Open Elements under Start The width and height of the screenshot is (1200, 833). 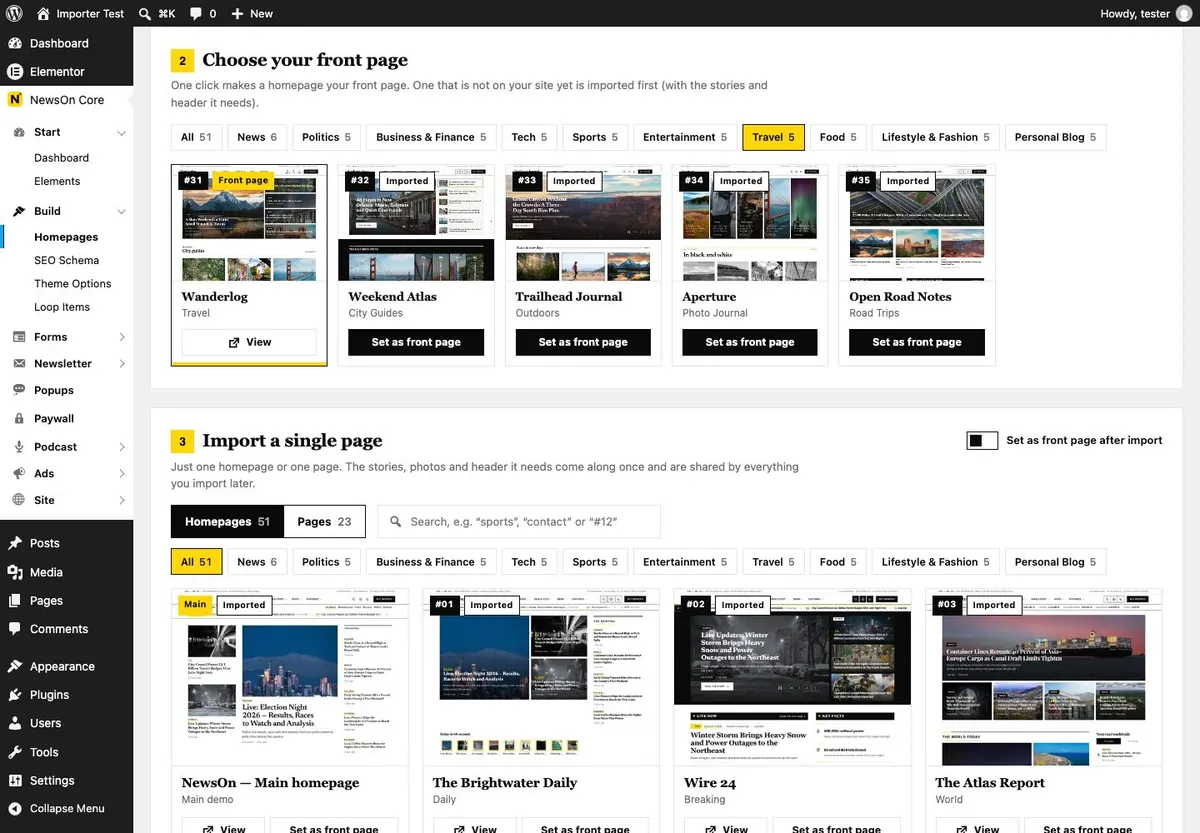click(57, 181)
